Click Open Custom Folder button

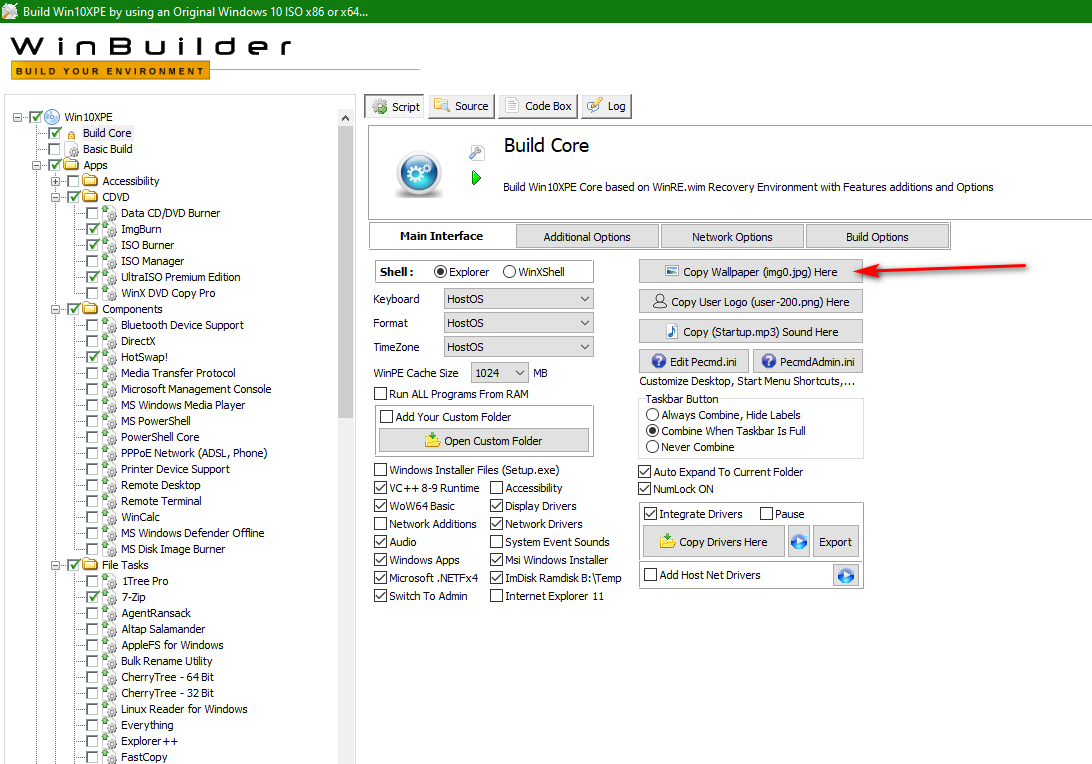tap(483, 441)
